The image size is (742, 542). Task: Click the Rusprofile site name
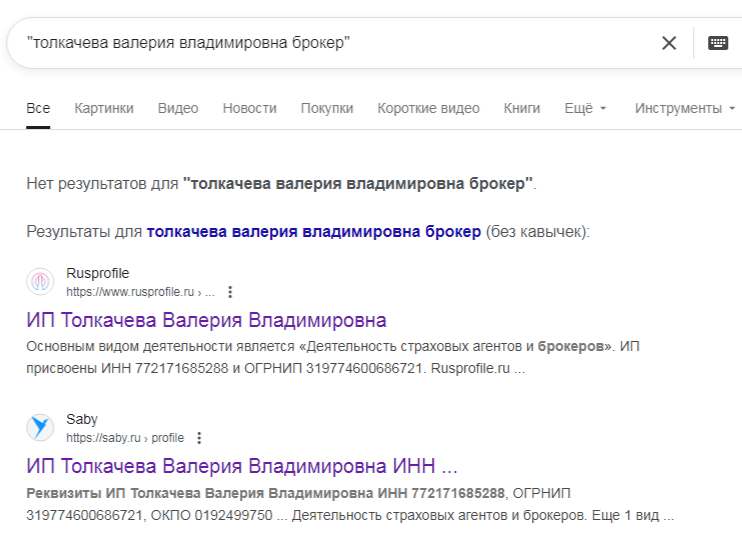pos(97,273)
